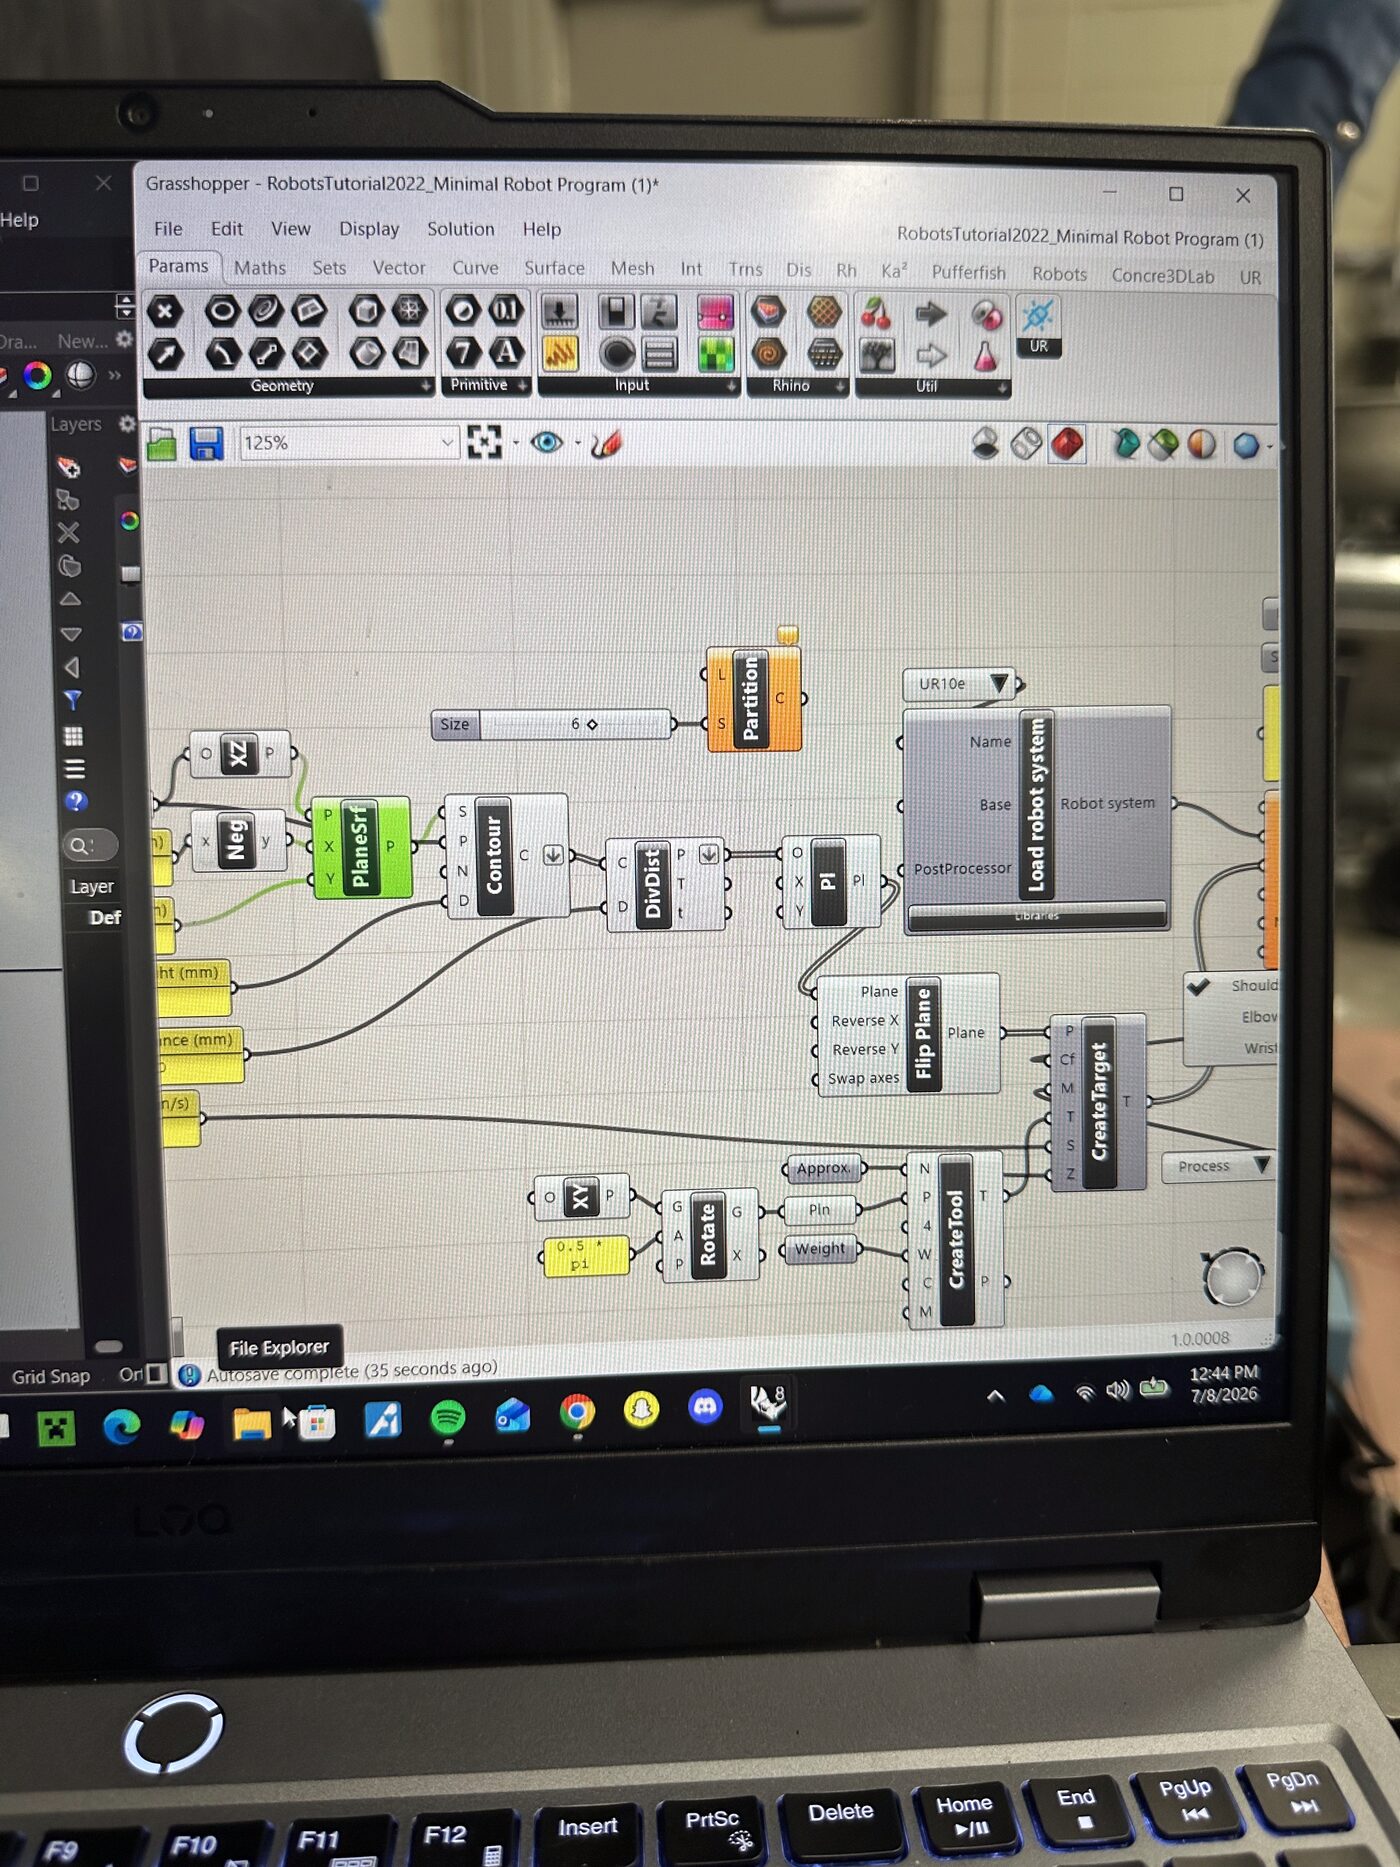The image size is (1400, 1867).
Task: Toggle the named views eye icon
Action: [546, 442]
